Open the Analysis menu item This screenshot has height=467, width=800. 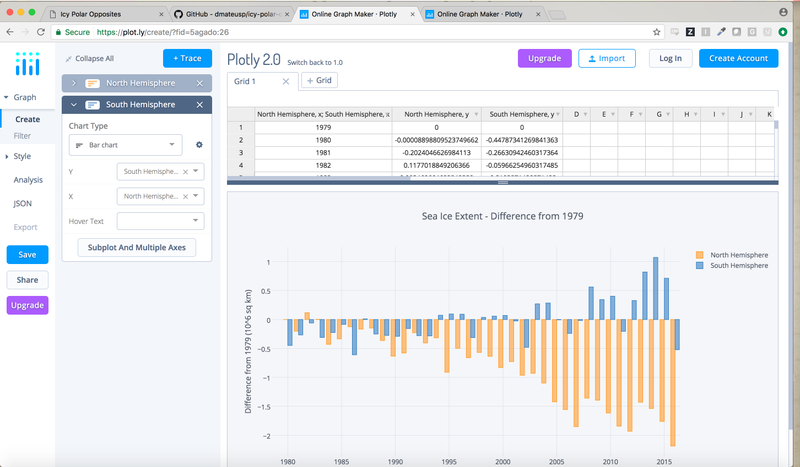[x=28, y=180]
